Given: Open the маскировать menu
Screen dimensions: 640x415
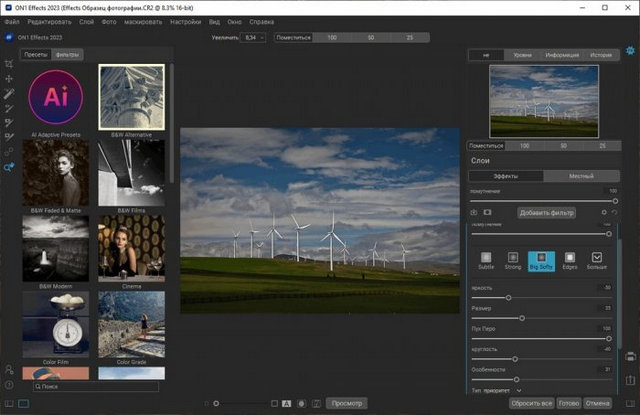Looking at the screenshot, I should click(x=143, y=20).
